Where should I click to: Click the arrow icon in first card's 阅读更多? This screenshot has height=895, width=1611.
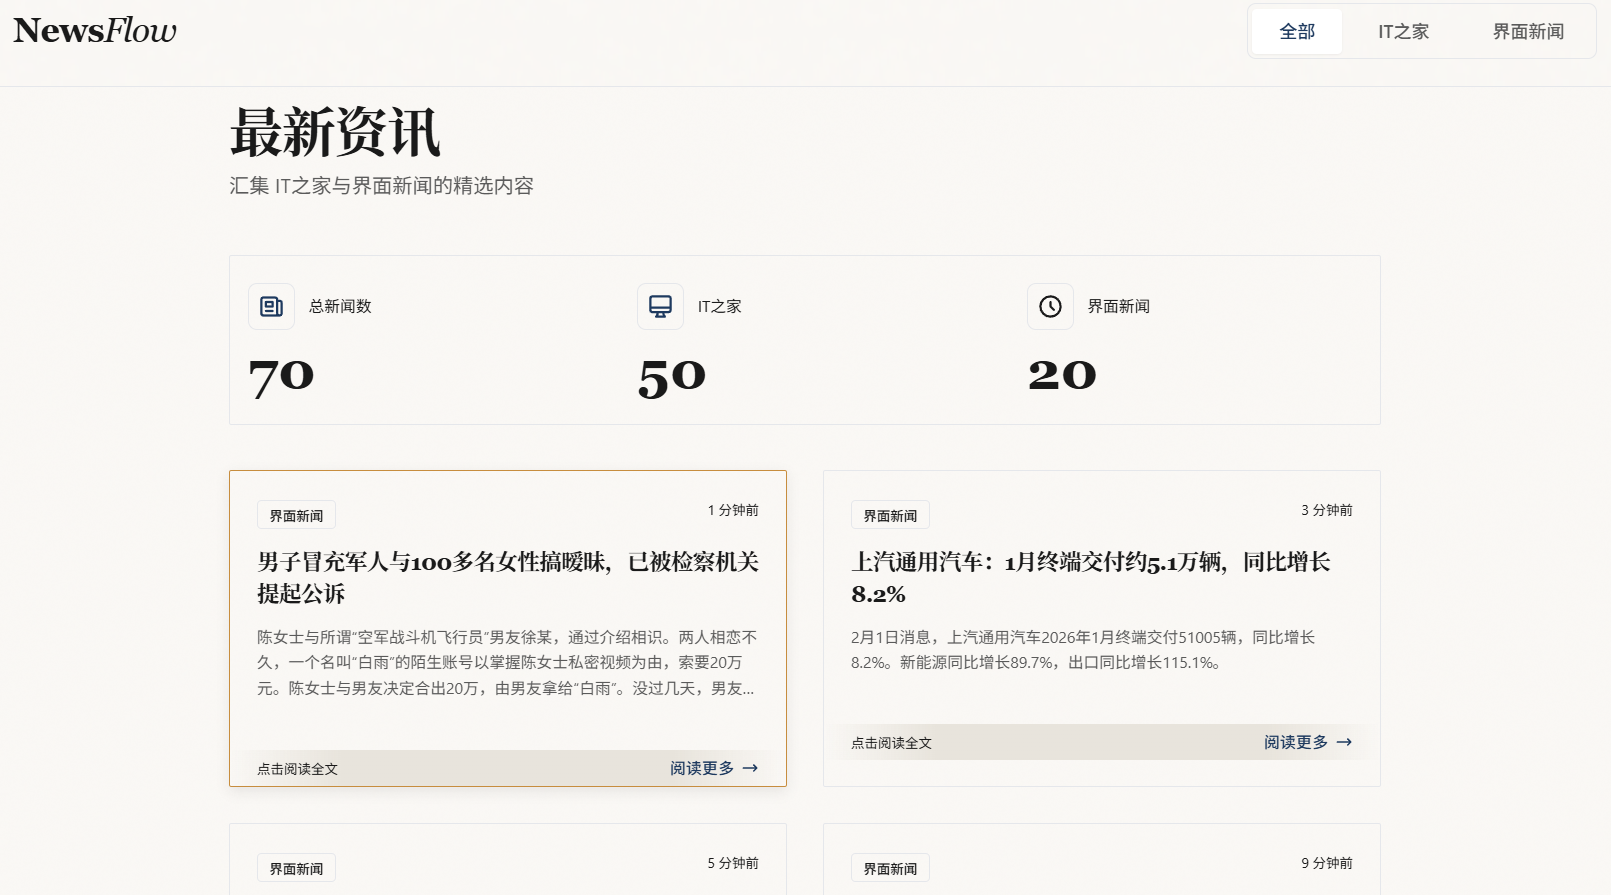tap(750, 768)
